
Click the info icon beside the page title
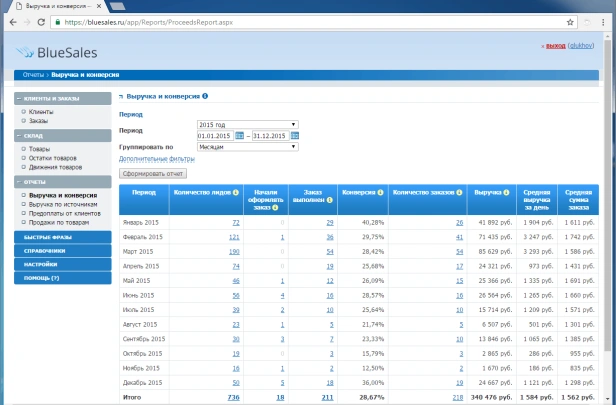205,96
